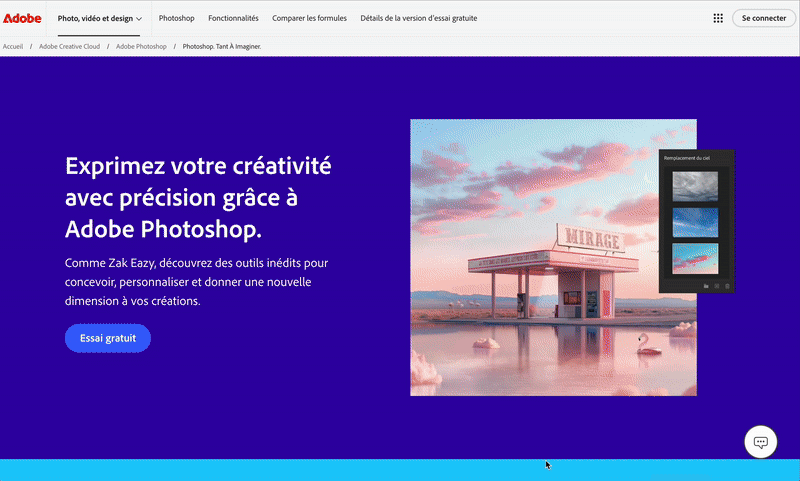Image resolution: width=800 pixels, height=481 pixels.
Task: Click the headline Exprimez votre créativité
Action: click(x=198, y=197)
